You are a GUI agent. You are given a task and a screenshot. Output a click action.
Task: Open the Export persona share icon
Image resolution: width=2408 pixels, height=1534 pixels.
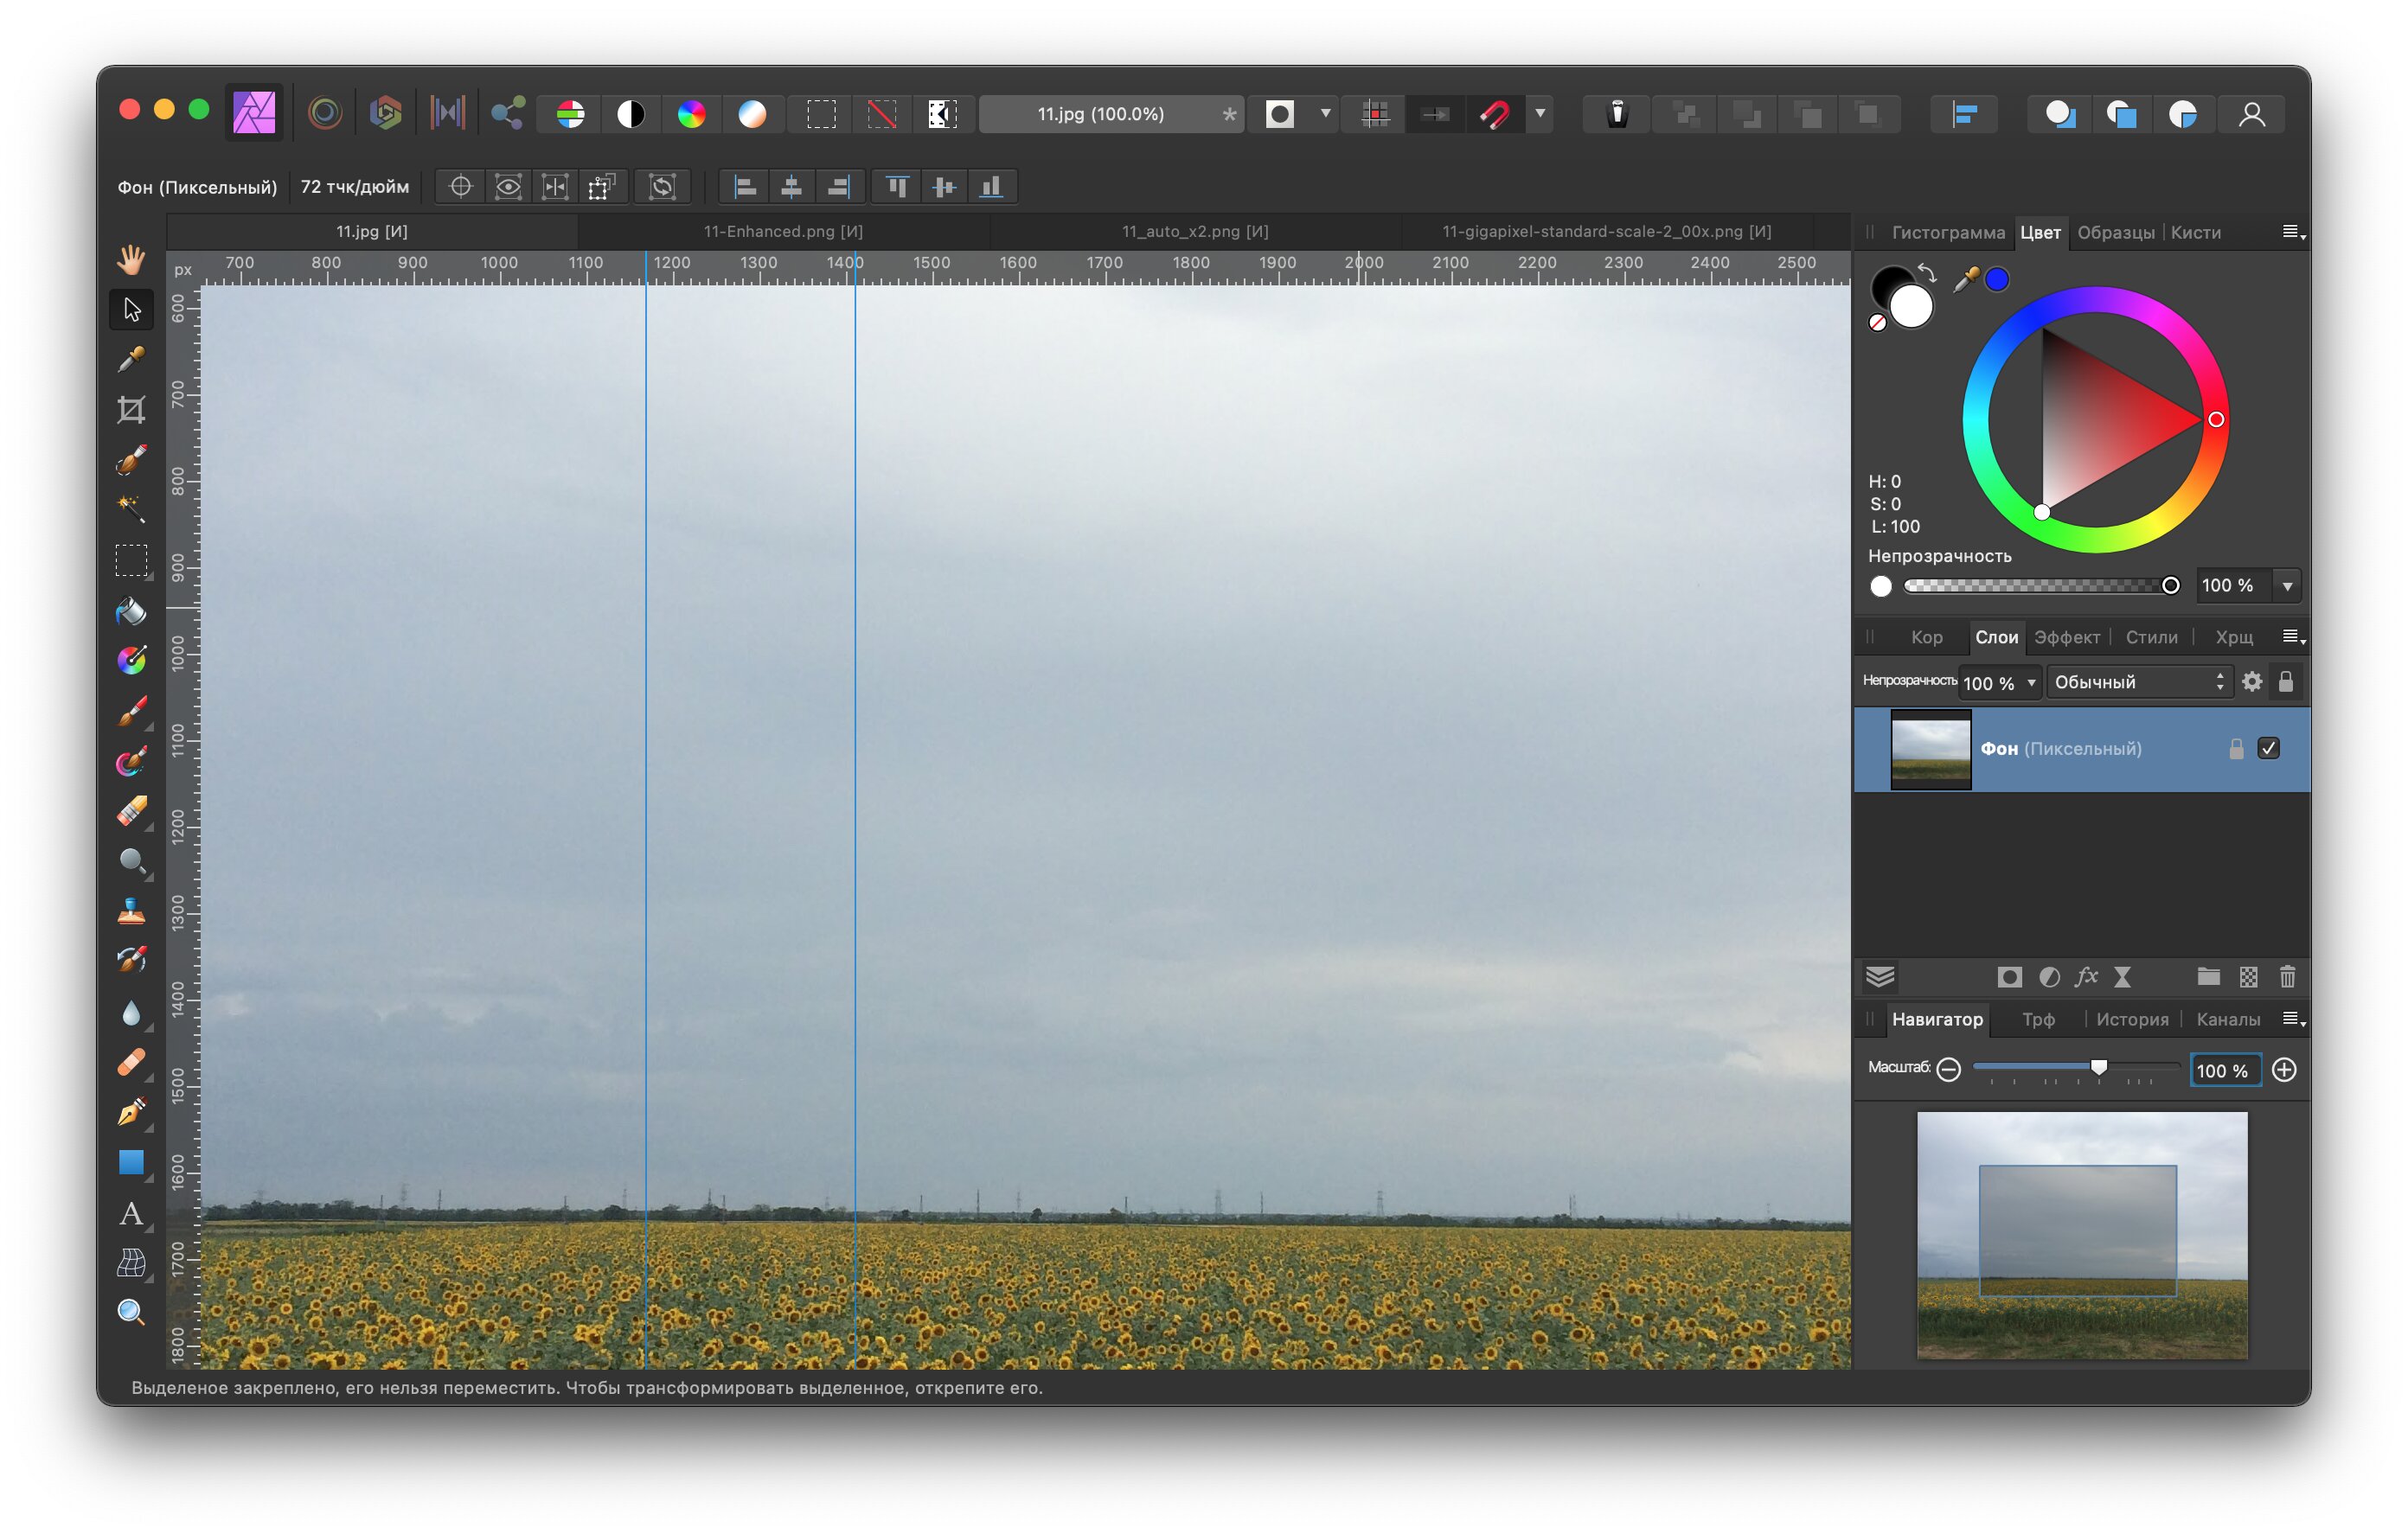pyautogui.click(x=508, y=113)
